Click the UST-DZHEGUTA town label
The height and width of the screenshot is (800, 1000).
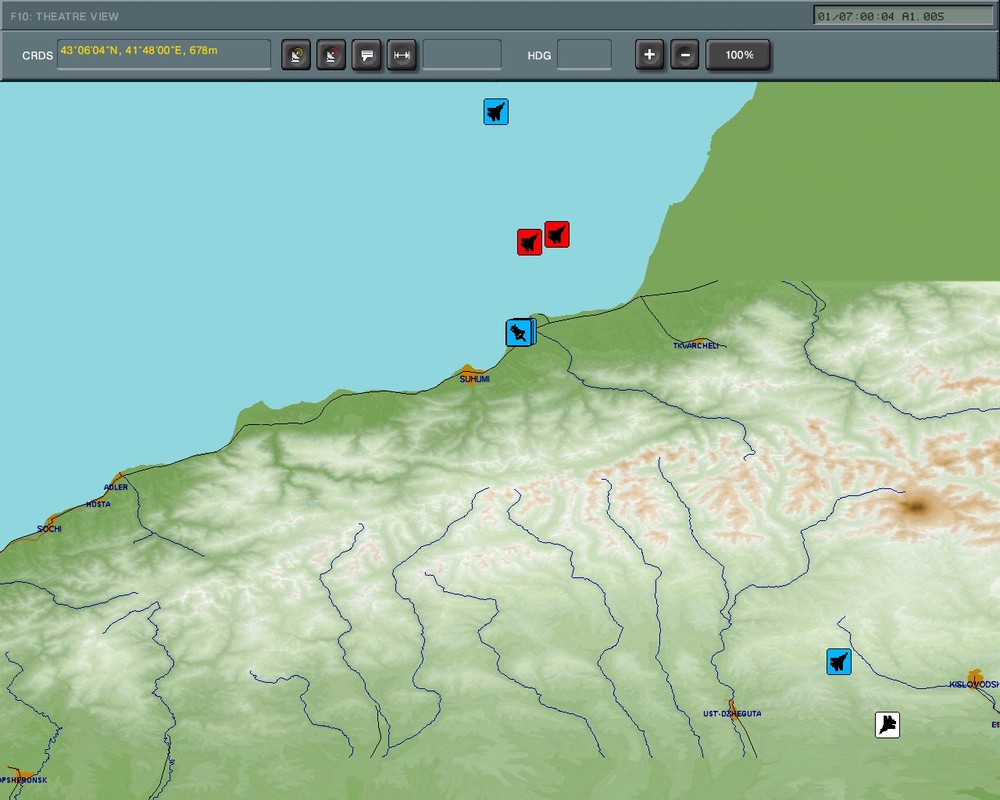(732, 714)
